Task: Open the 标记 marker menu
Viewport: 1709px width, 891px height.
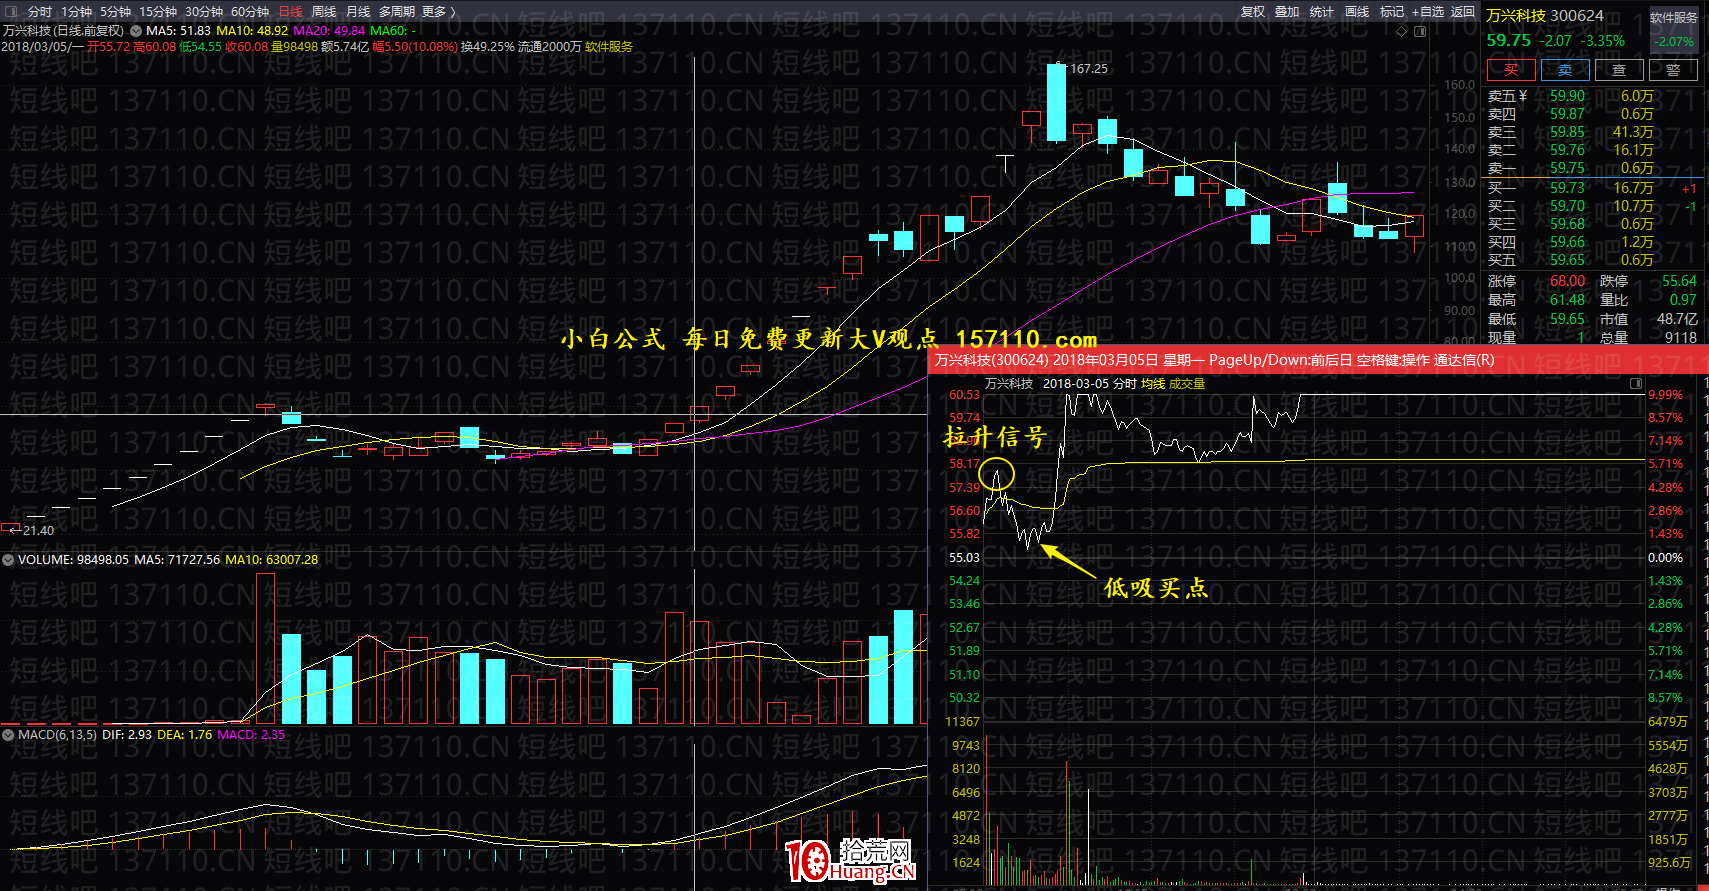Action: 1392,12
